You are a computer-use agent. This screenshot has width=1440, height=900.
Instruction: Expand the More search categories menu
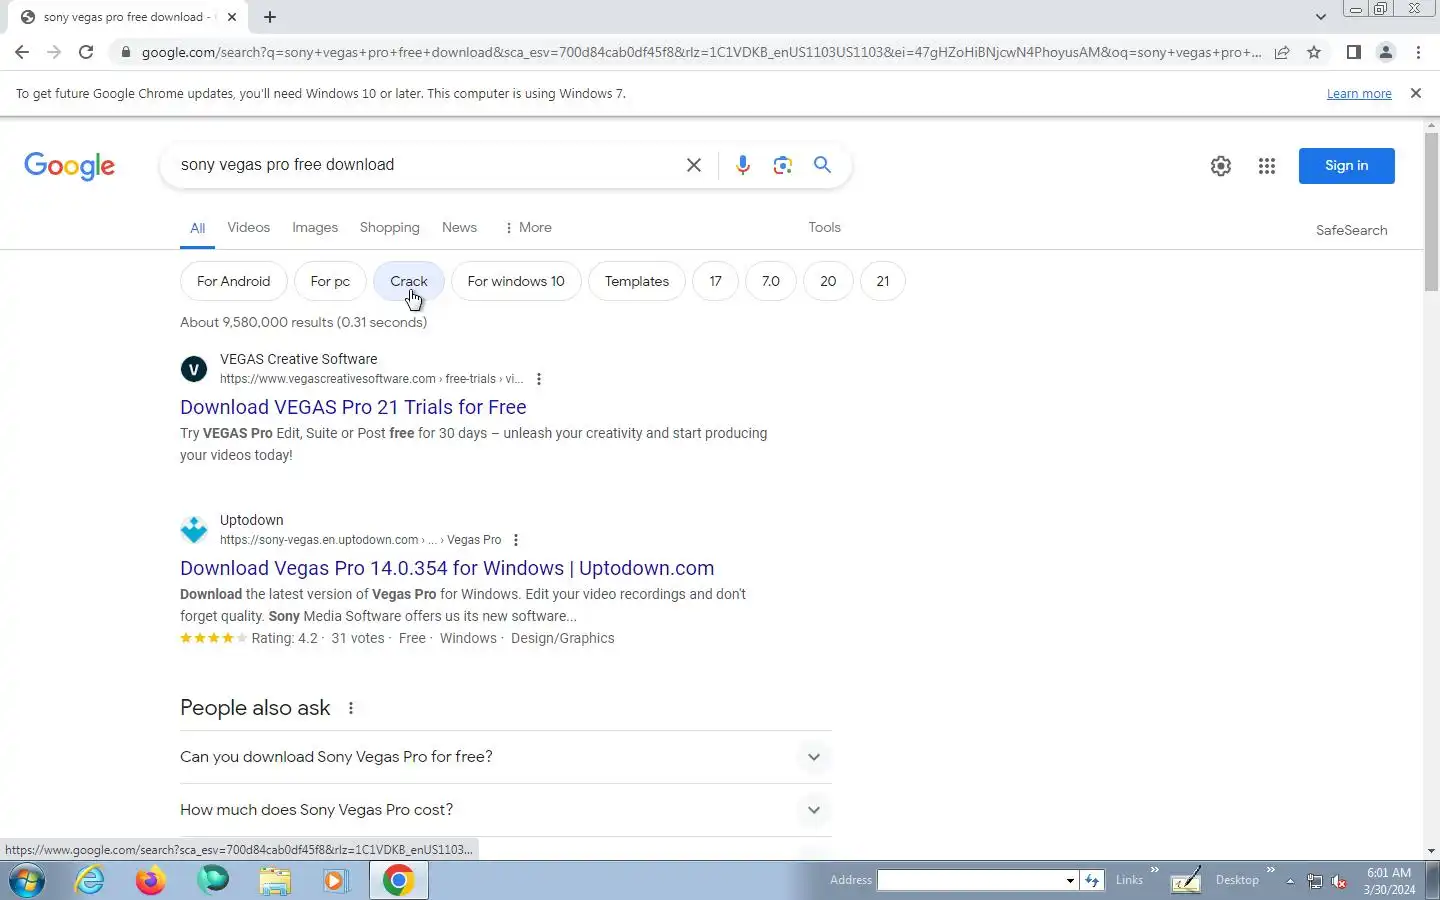(x=528, y=227)
